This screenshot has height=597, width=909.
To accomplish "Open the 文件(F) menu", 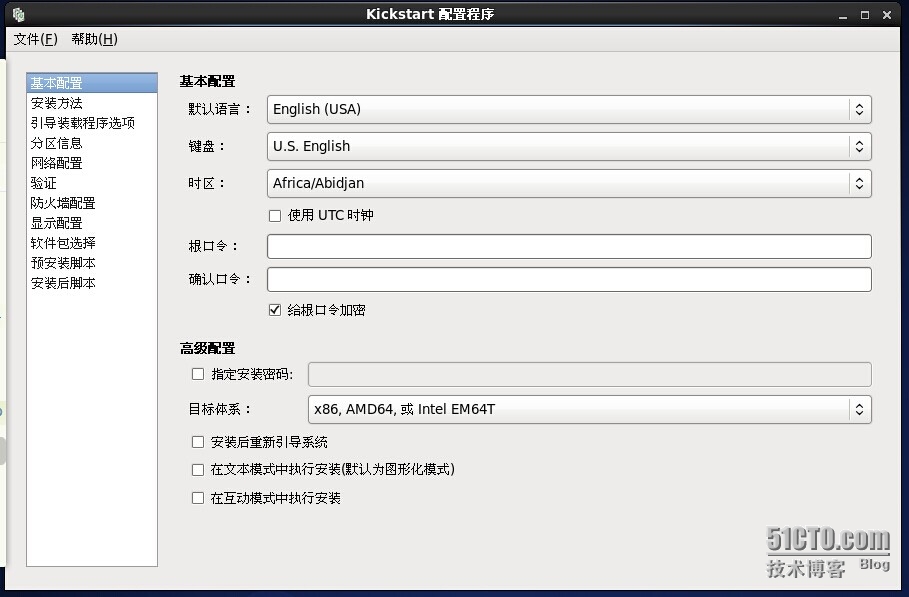I will point(36,39).
